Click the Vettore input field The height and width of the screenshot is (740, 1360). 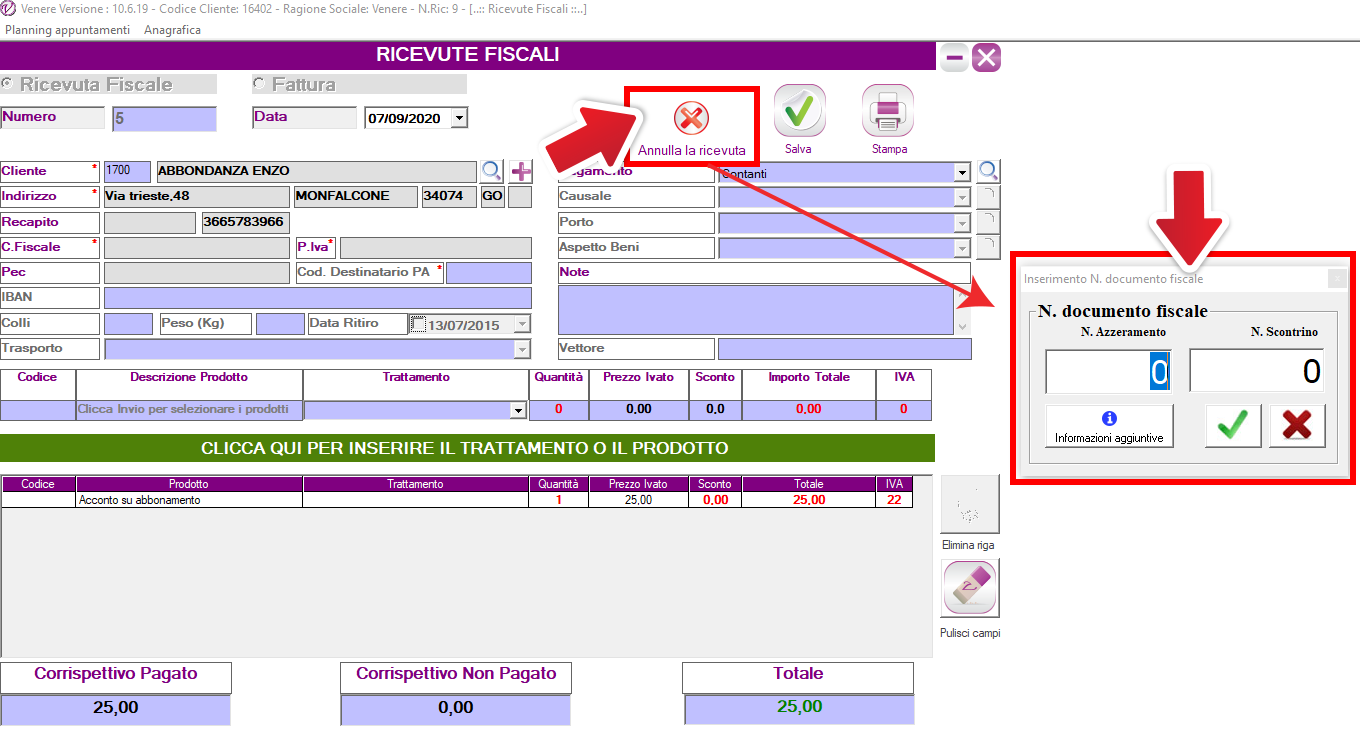pos(845,349)
